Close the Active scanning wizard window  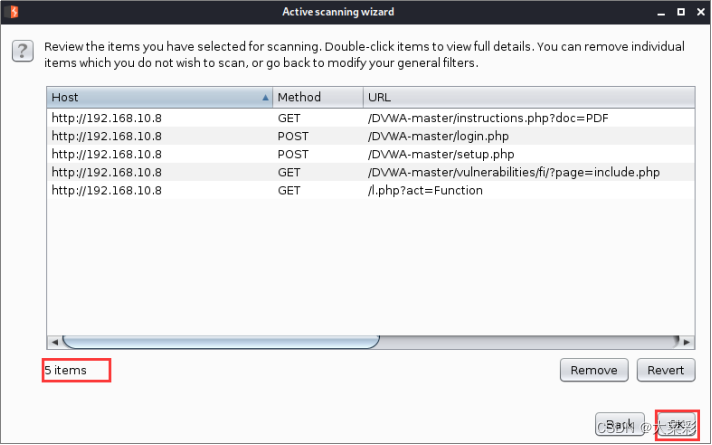(701, 12)
